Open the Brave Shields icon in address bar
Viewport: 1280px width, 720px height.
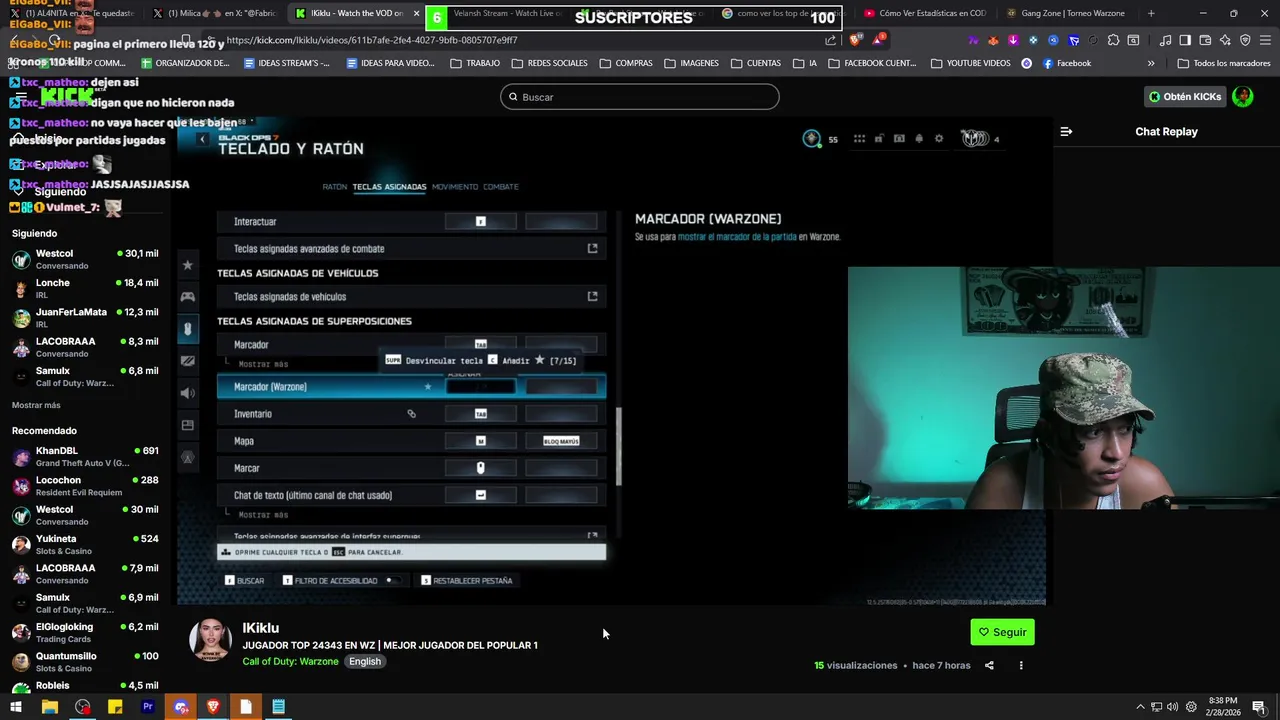[x=855, y=40]
